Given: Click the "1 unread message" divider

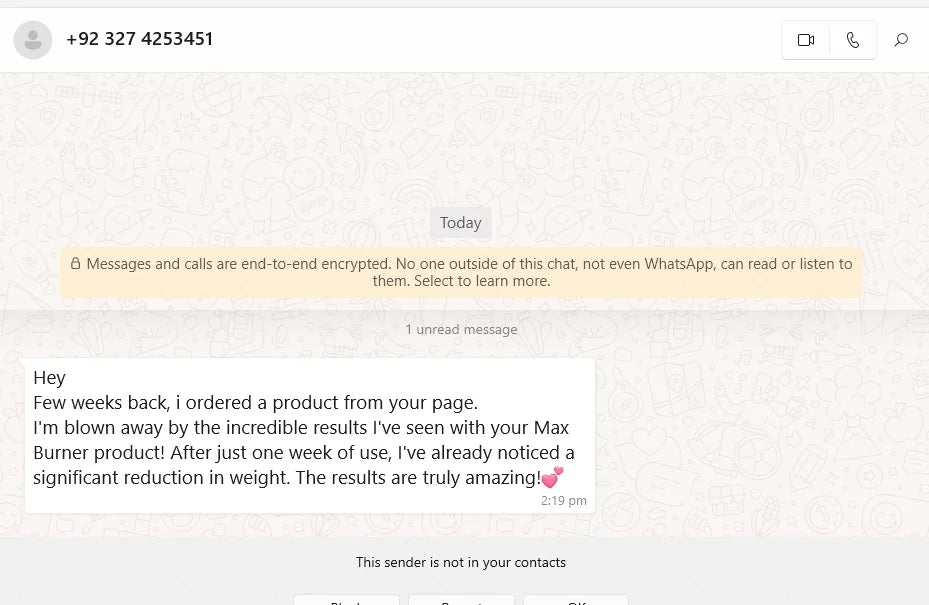Looking at the screenshot, I should [461, 329].
